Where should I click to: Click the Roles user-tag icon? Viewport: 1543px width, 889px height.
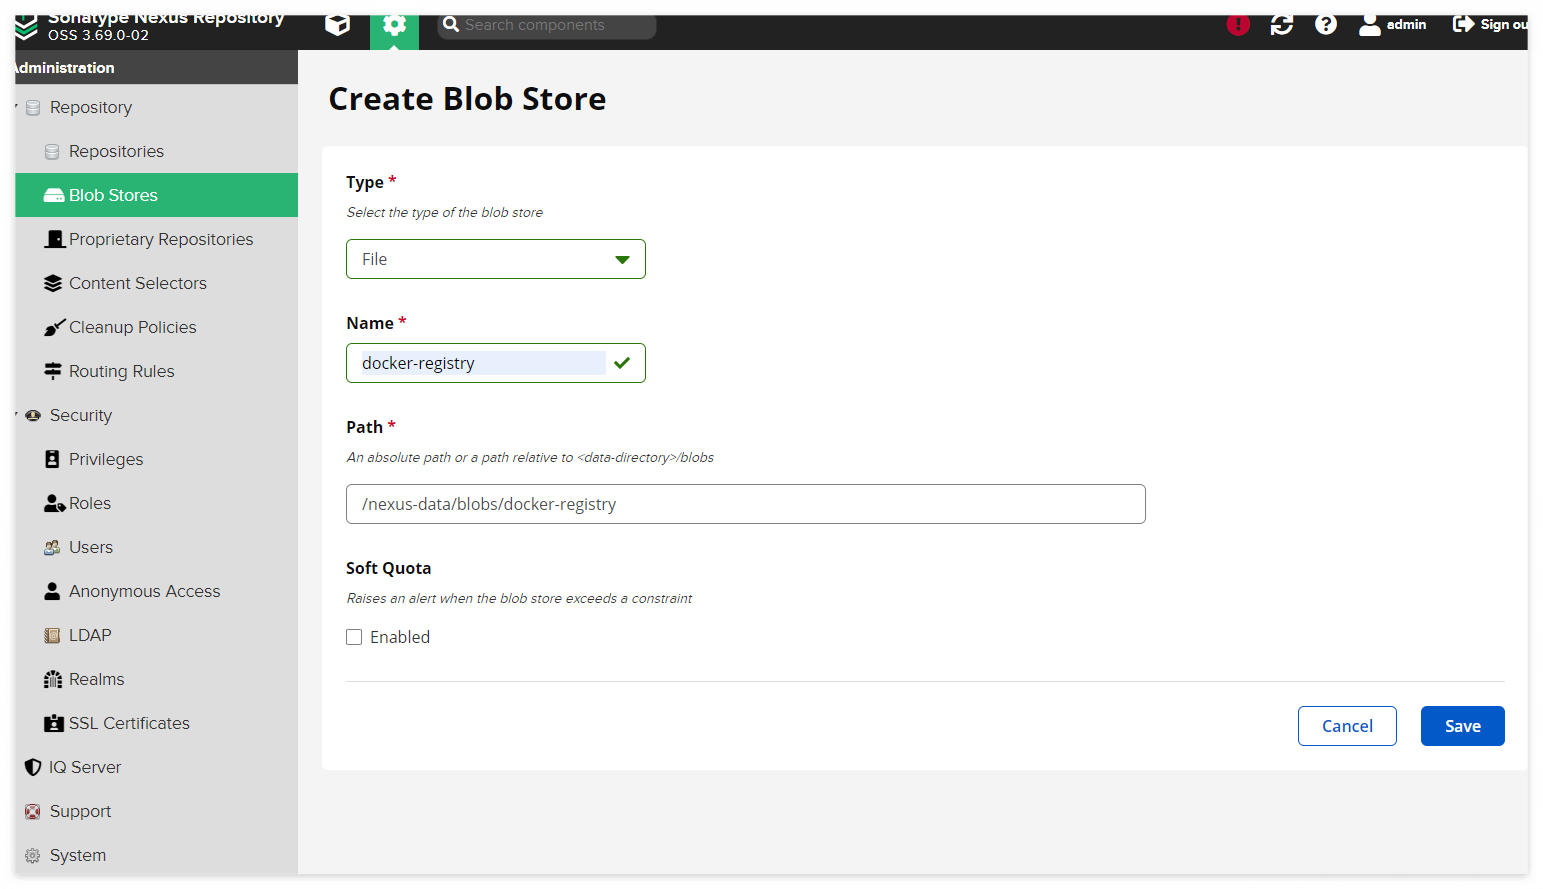54,504
